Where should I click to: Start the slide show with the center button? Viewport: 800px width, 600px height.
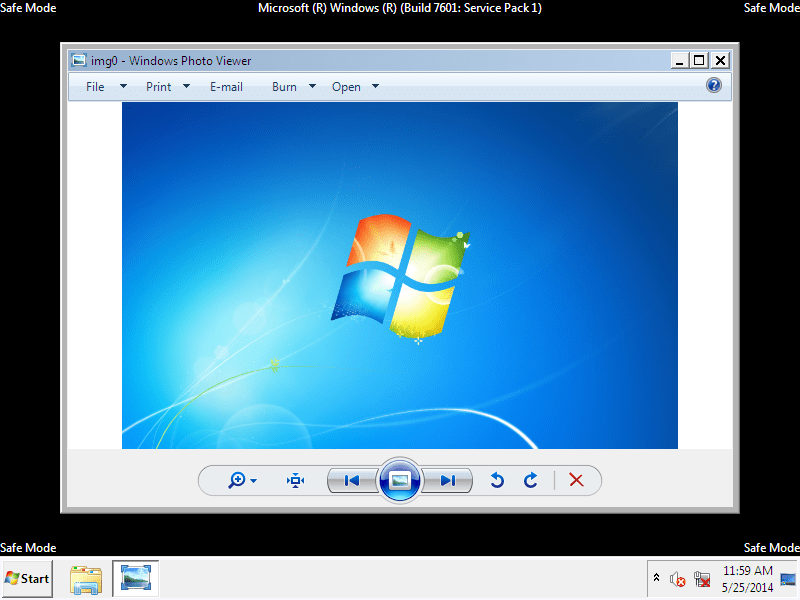point(399,480)
